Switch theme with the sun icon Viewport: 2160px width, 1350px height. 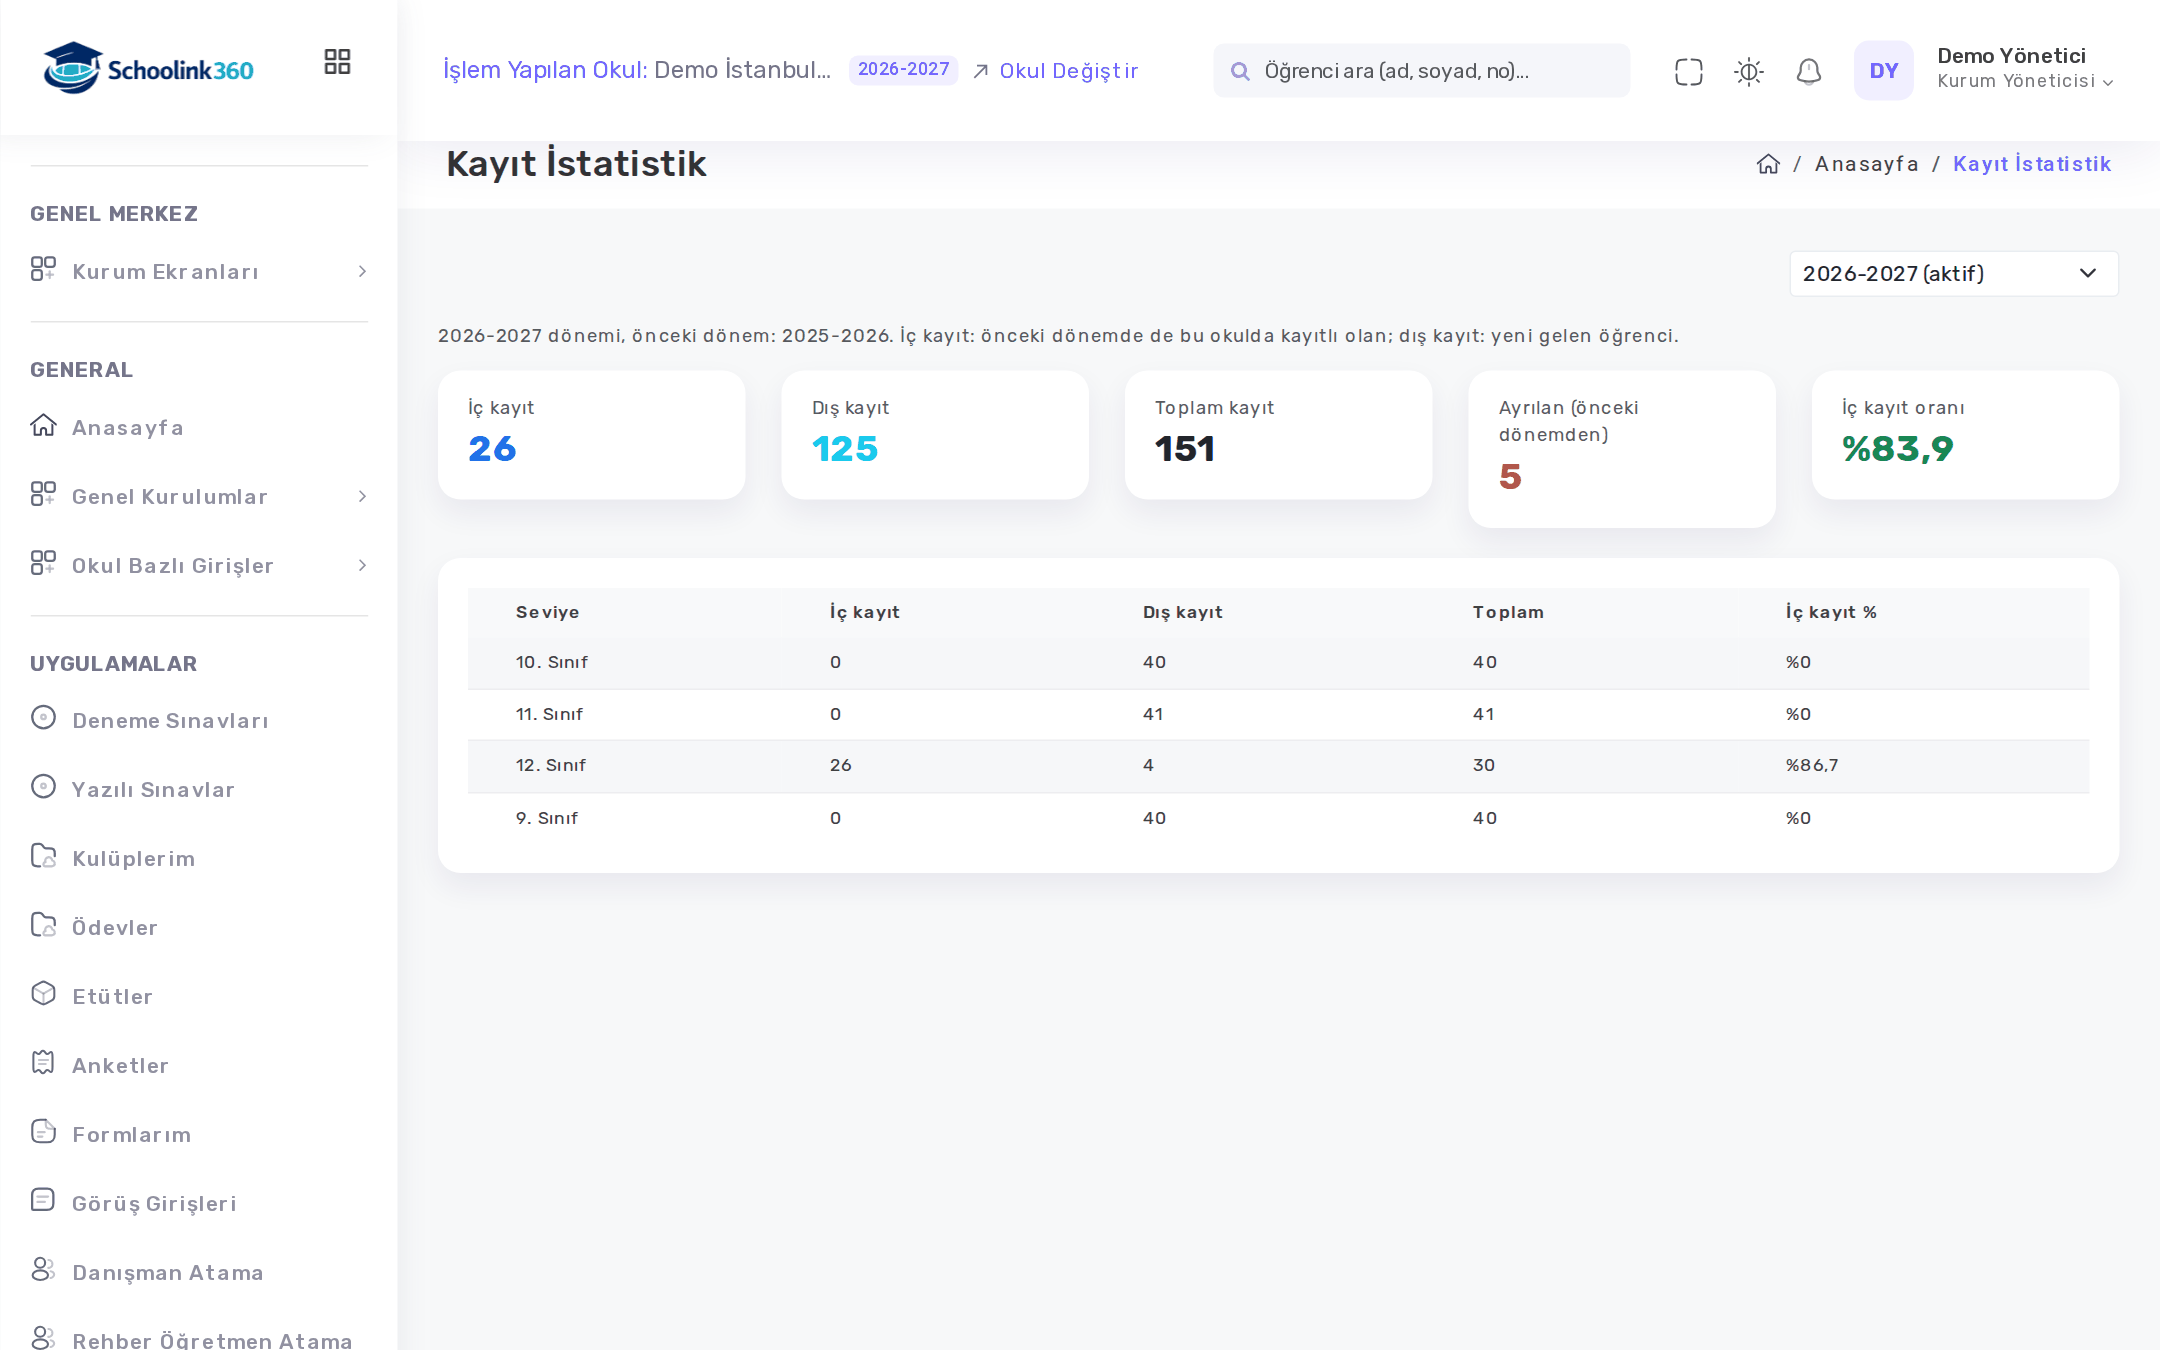tap(1748, 72)
